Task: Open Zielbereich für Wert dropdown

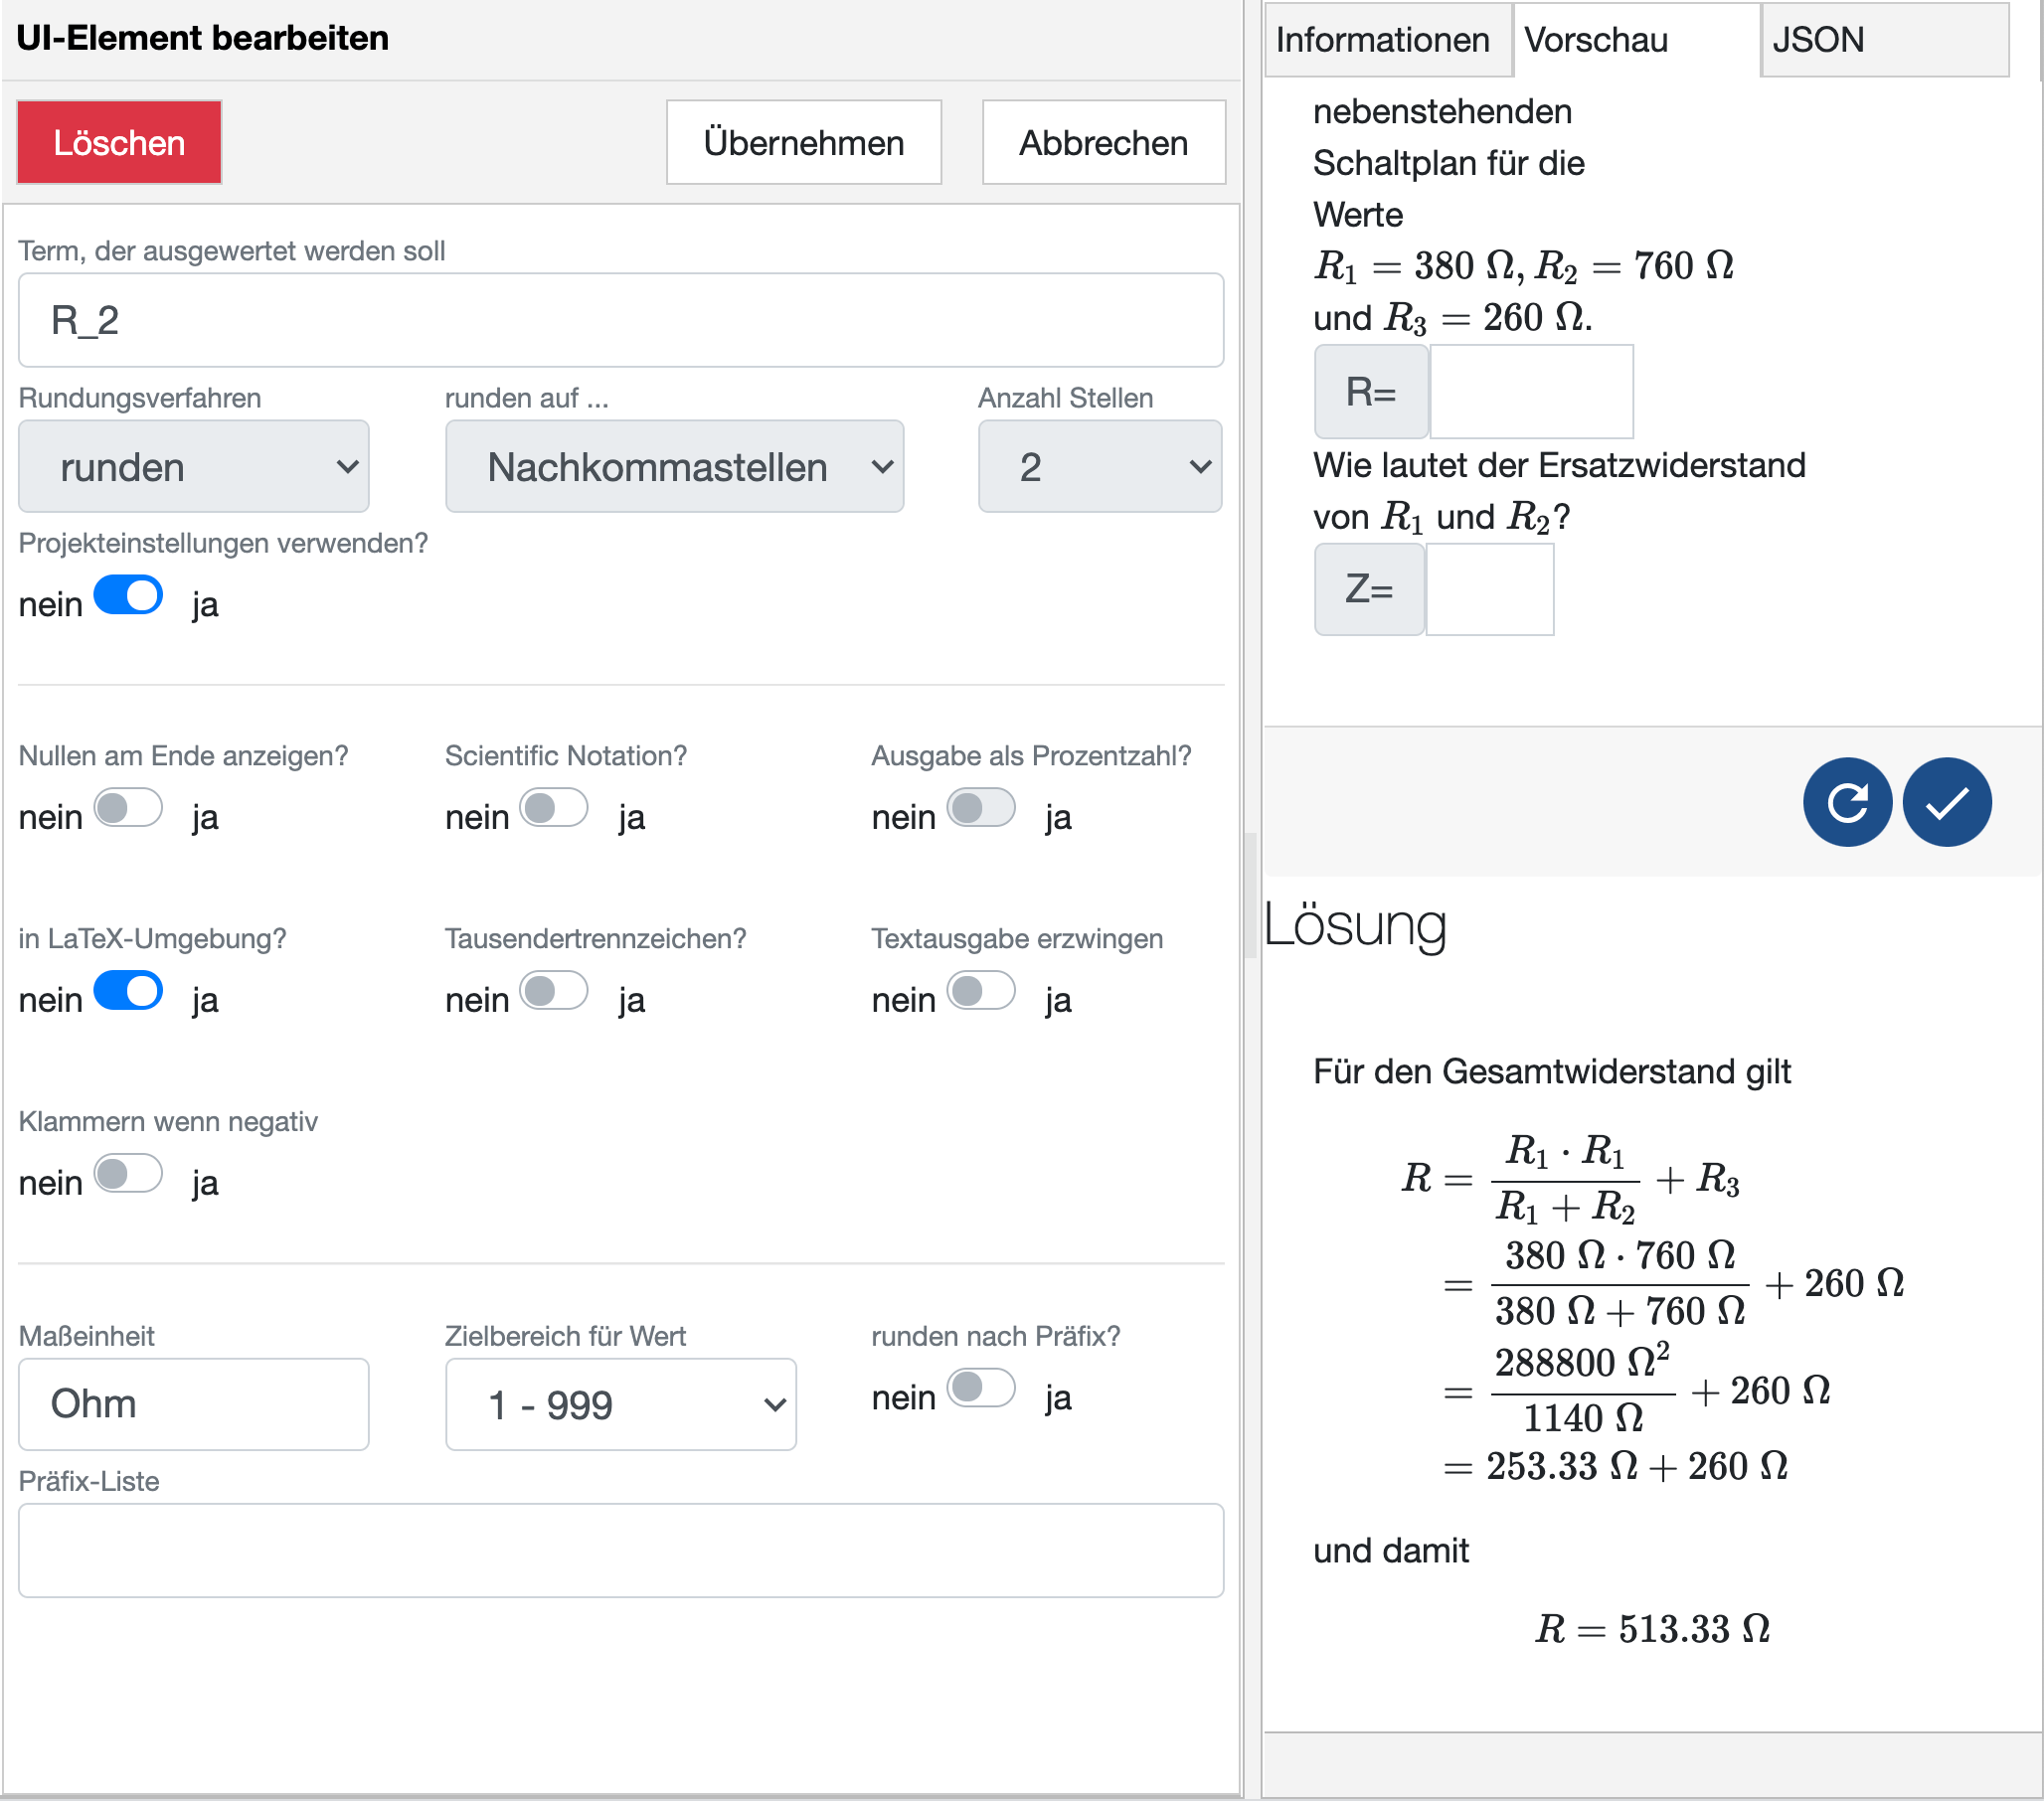Action: point(620,1404)
